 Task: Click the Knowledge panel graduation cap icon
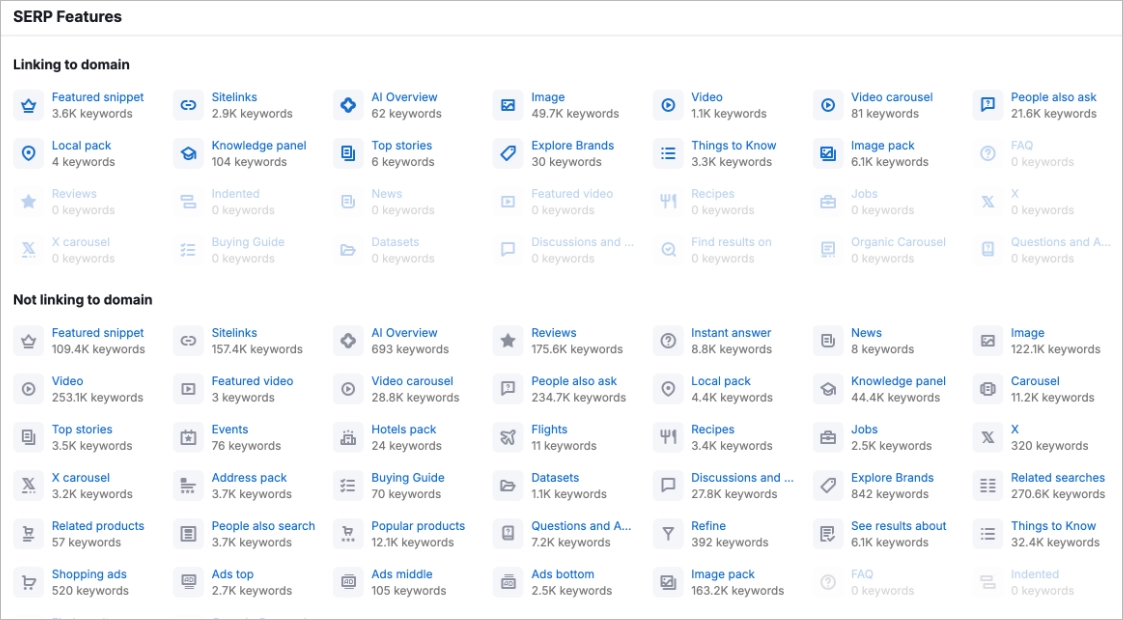[187, 152]
